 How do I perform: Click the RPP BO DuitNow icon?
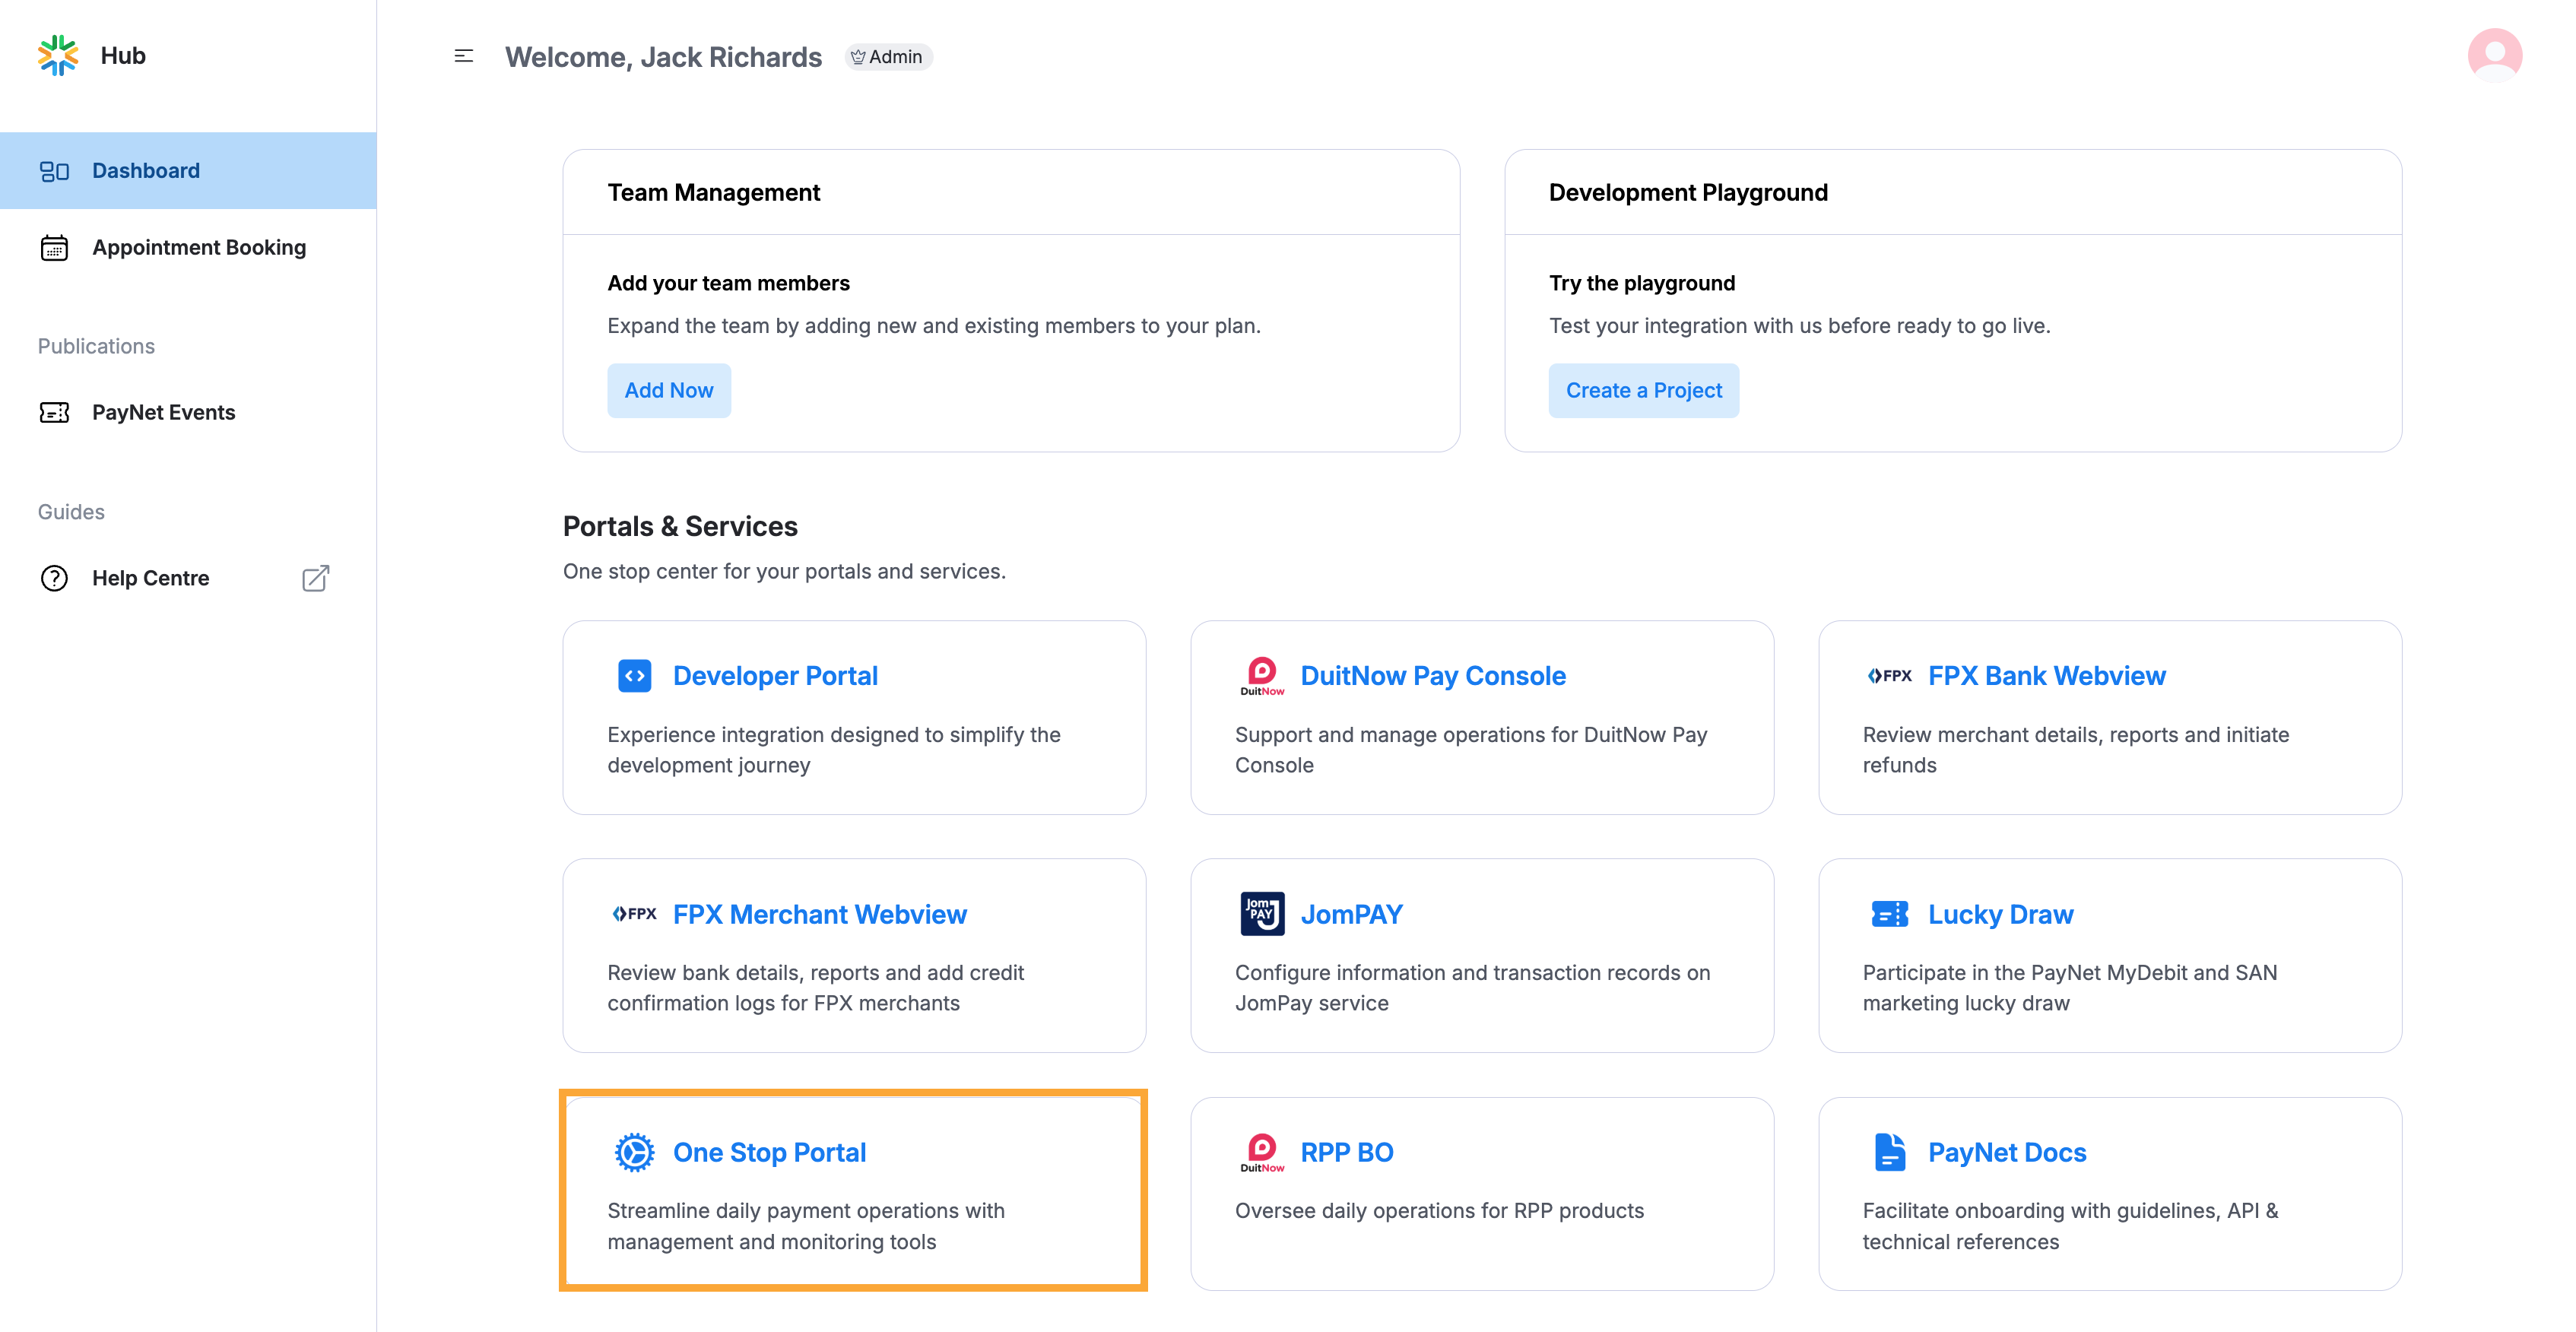pos(1262,1152)
